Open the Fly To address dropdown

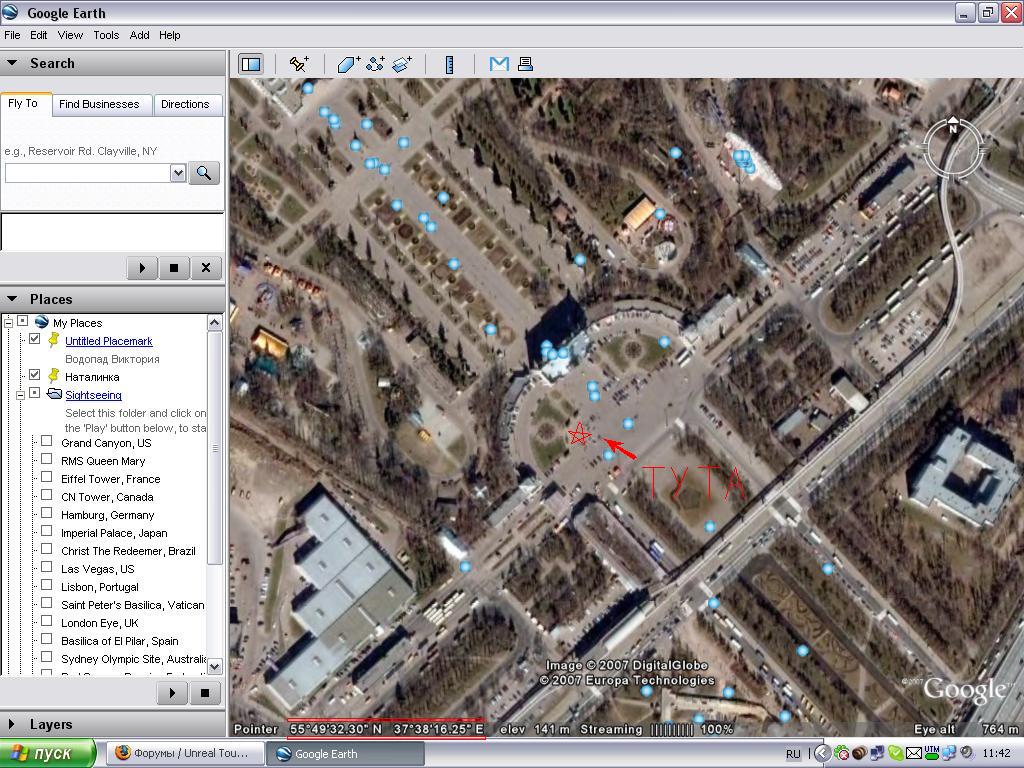coord(178,173)
